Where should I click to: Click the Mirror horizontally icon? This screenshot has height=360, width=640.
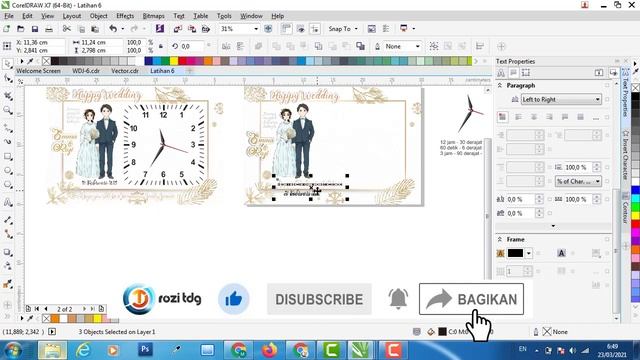tap(226, 46)
